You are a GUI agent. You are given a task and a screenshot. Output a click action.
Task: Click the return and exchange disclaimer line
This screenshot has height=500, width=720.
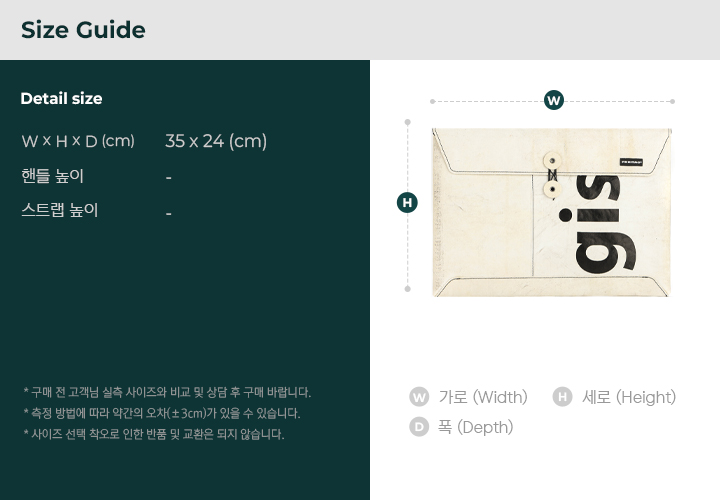pos(154,434)
